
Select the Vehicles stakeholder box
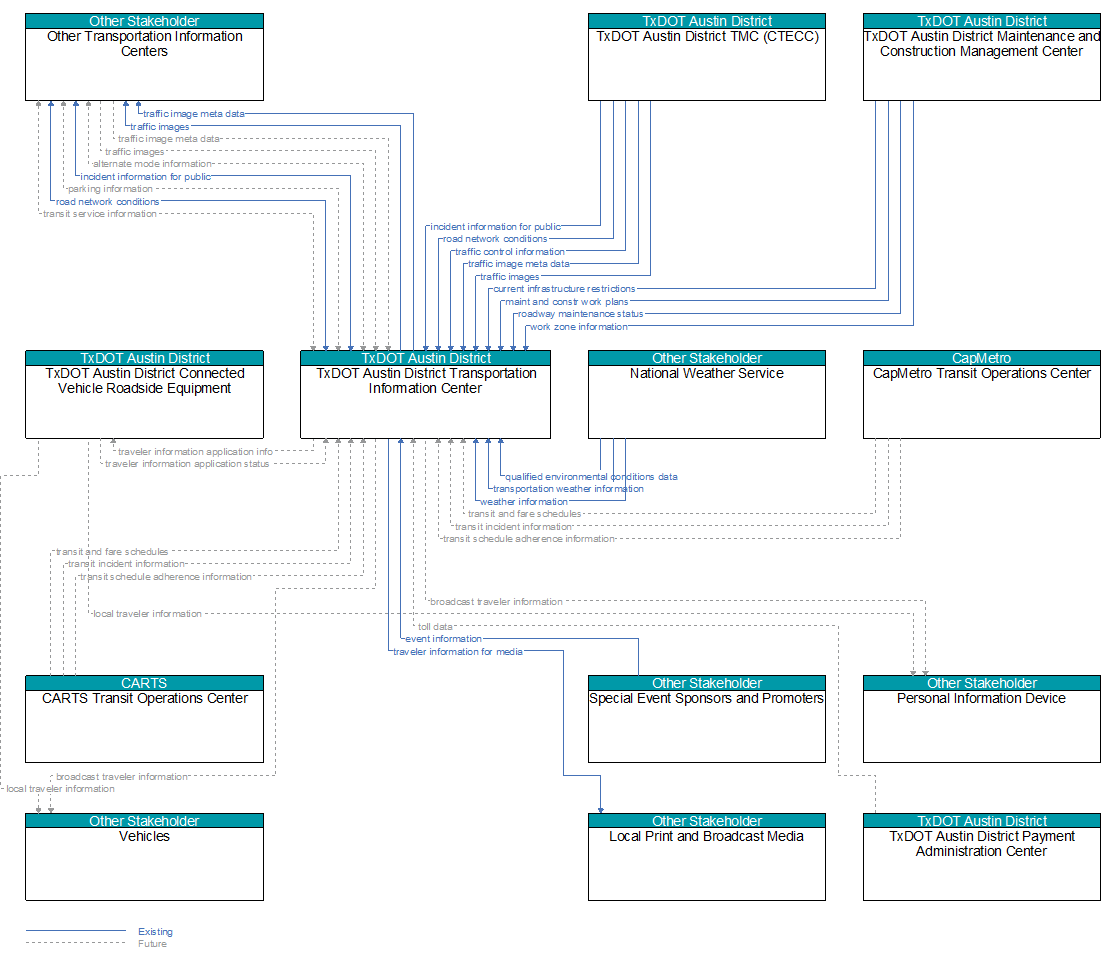[145, 857]
